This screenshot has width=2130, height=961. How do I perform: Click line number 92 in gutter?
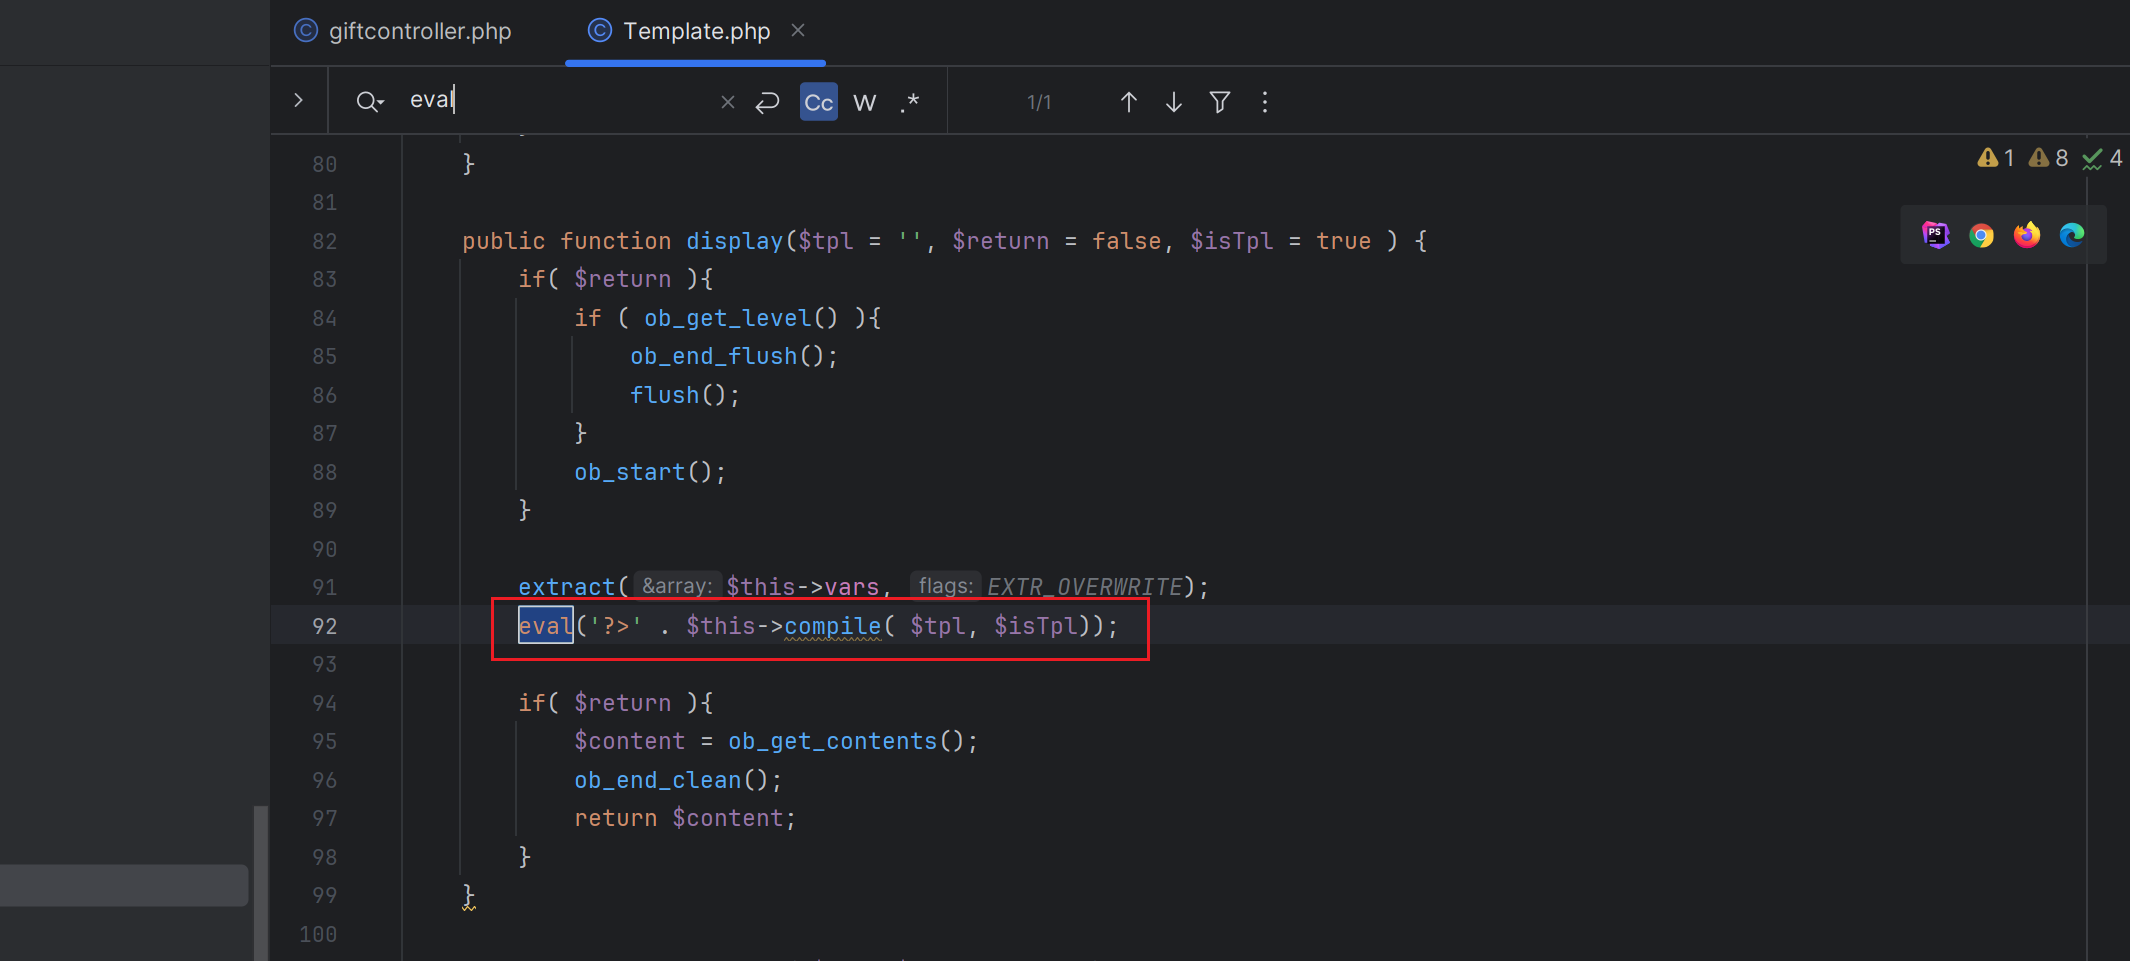(324, 626)
